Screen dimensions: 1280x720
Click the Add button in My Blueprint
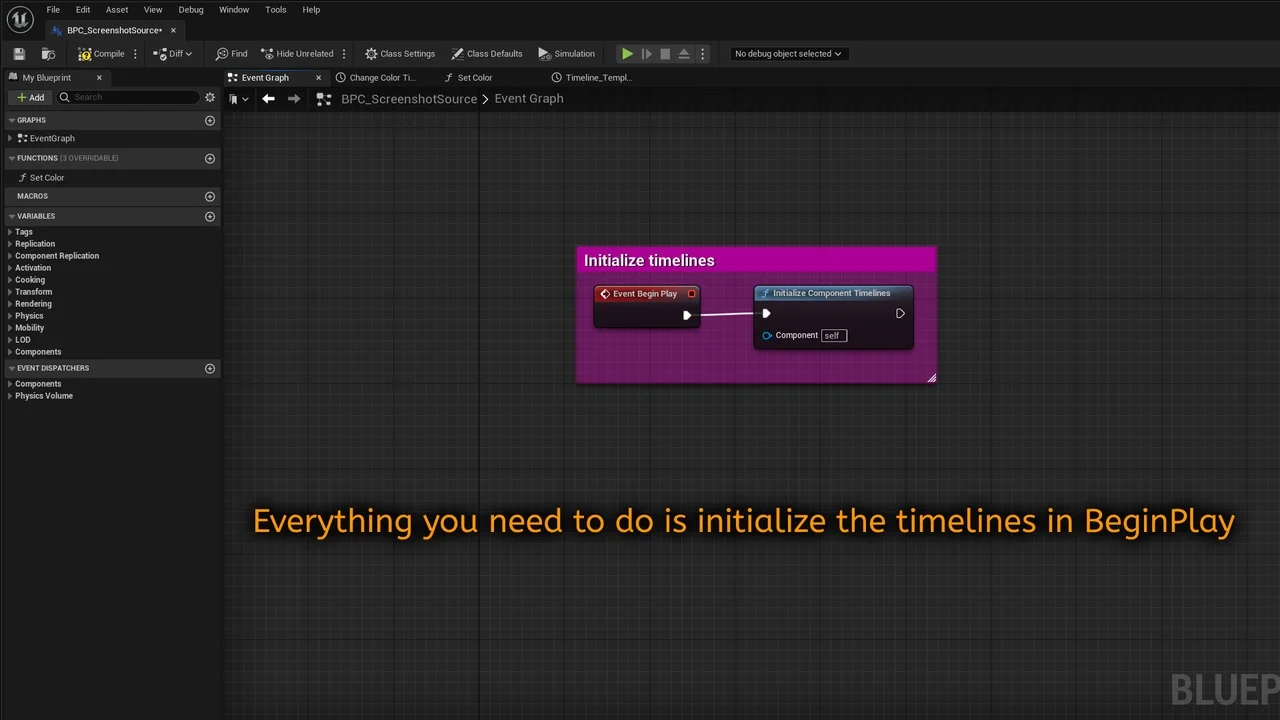tap(30, 97)
